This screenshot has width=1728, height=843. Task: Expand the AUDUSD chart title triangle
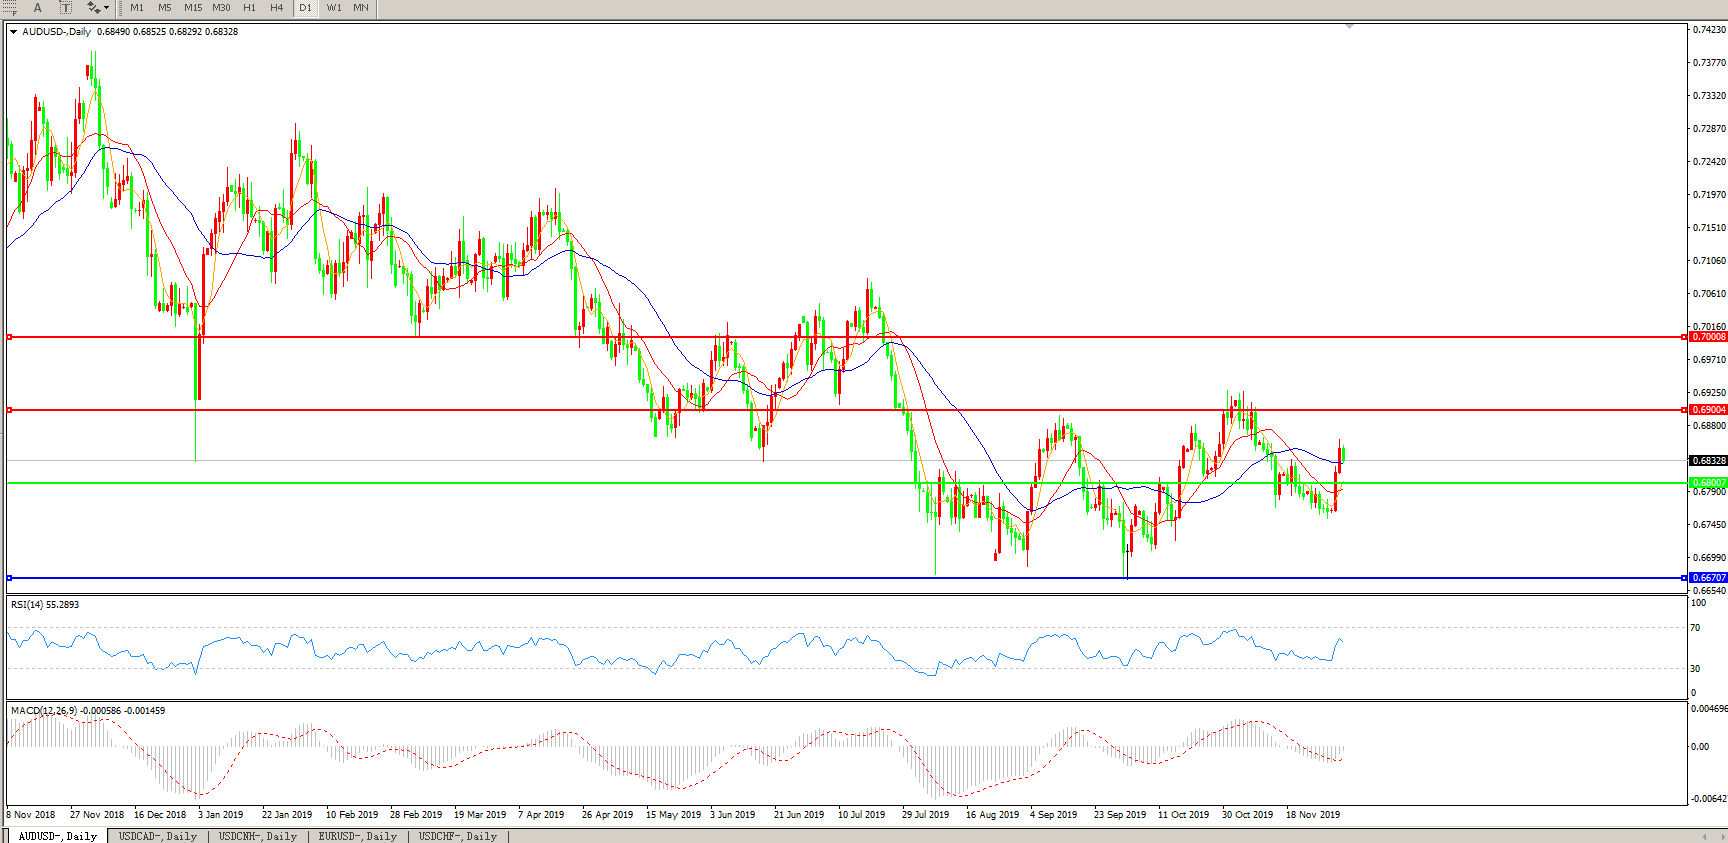click(x=14, y=32)
